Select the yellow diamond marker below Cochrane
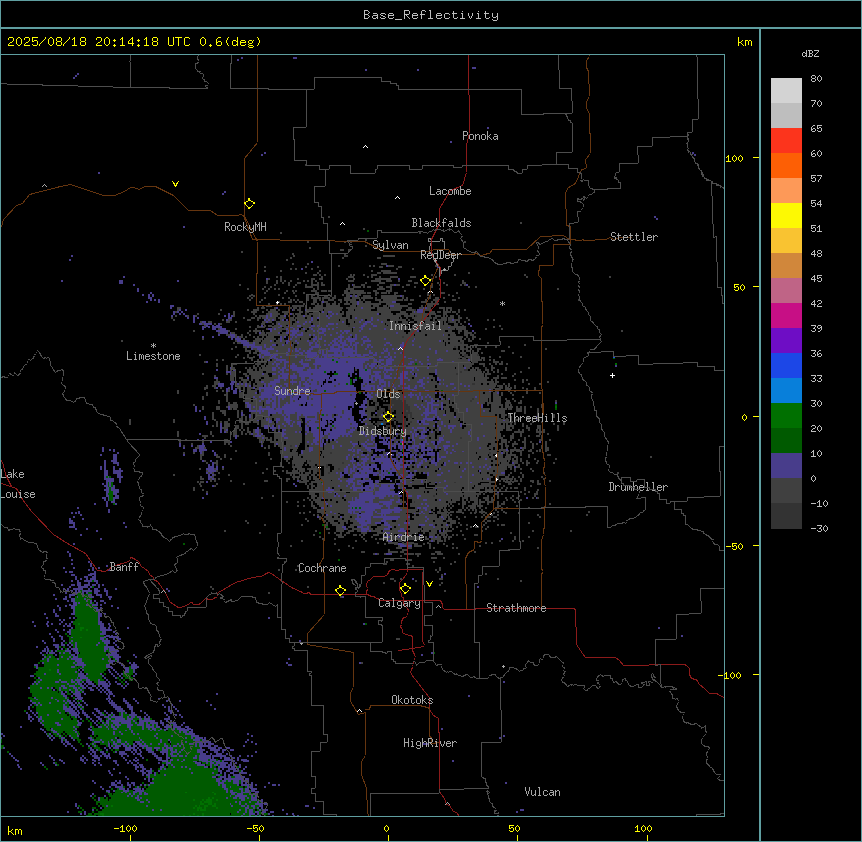This screenshot has height=842, width=862. pos(341,591)
